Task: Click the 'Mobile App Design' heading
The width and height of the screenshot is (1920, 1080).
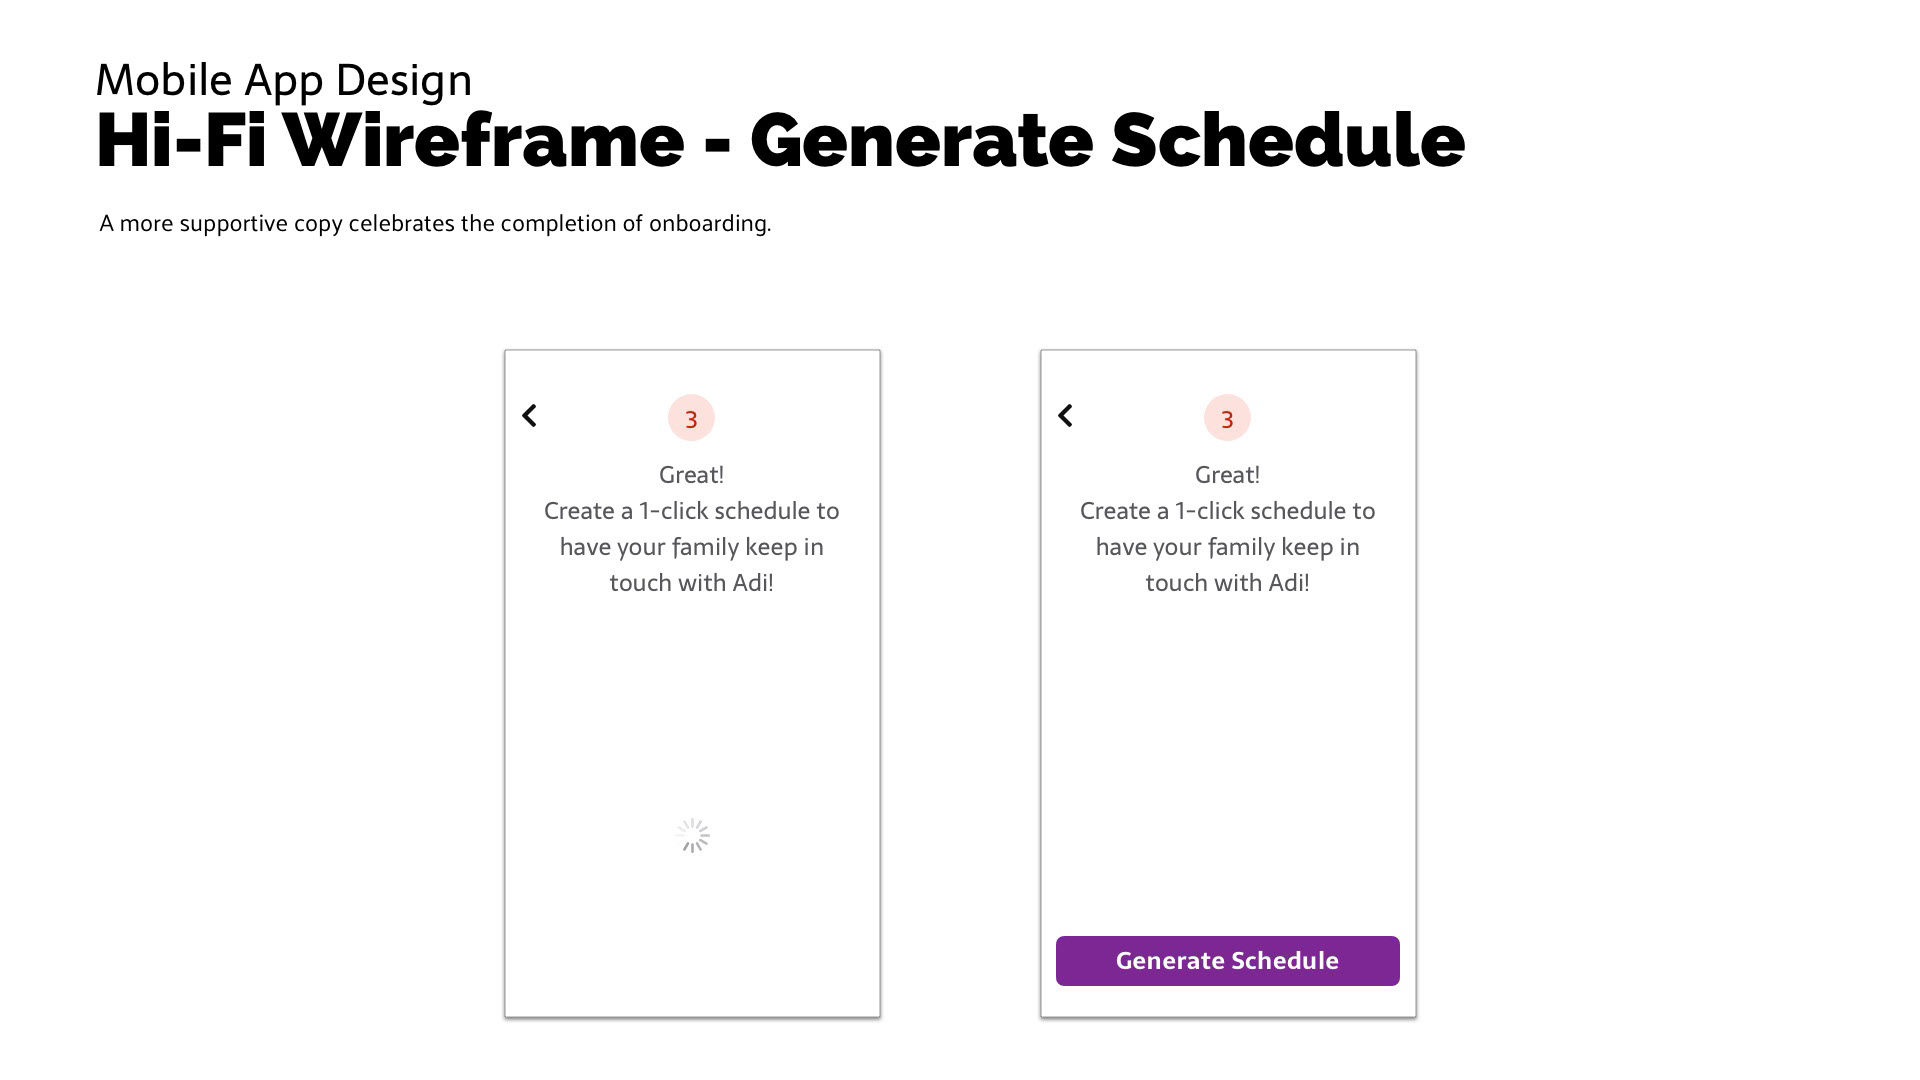Action: pos(284,80)
